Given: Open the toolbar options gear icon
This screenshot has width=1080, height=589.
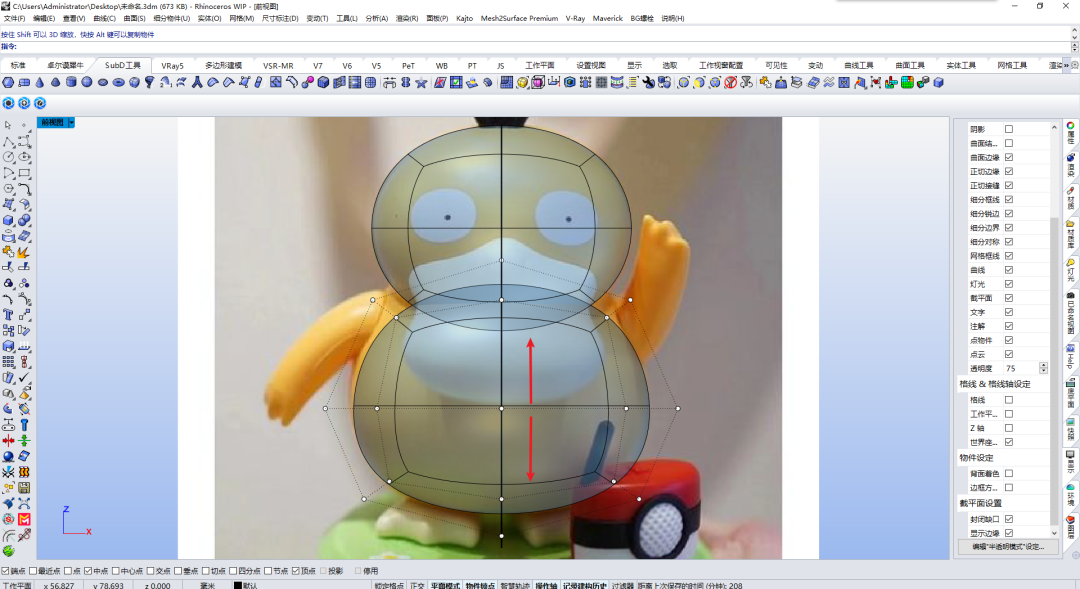Looking at the screenshot, I should 1074,65.
